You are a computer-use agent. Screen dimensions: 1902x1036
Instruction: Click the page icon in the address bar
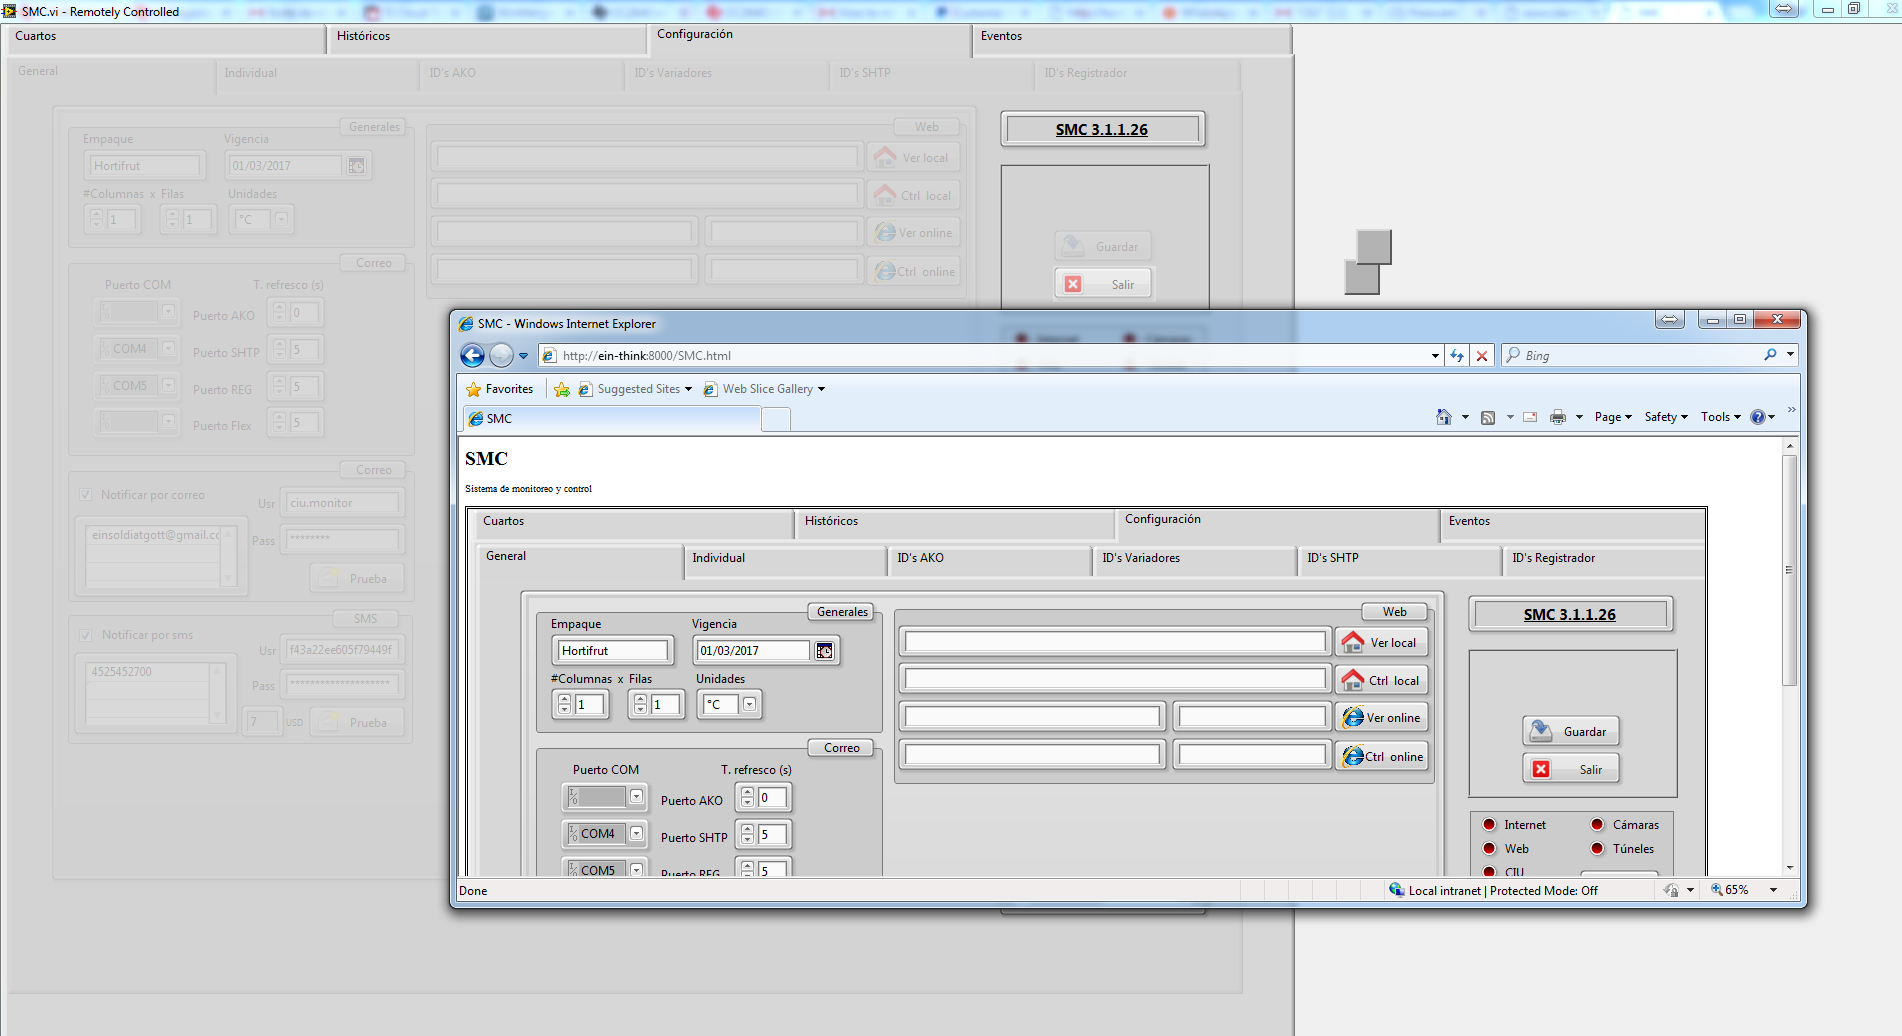[549, 355]
